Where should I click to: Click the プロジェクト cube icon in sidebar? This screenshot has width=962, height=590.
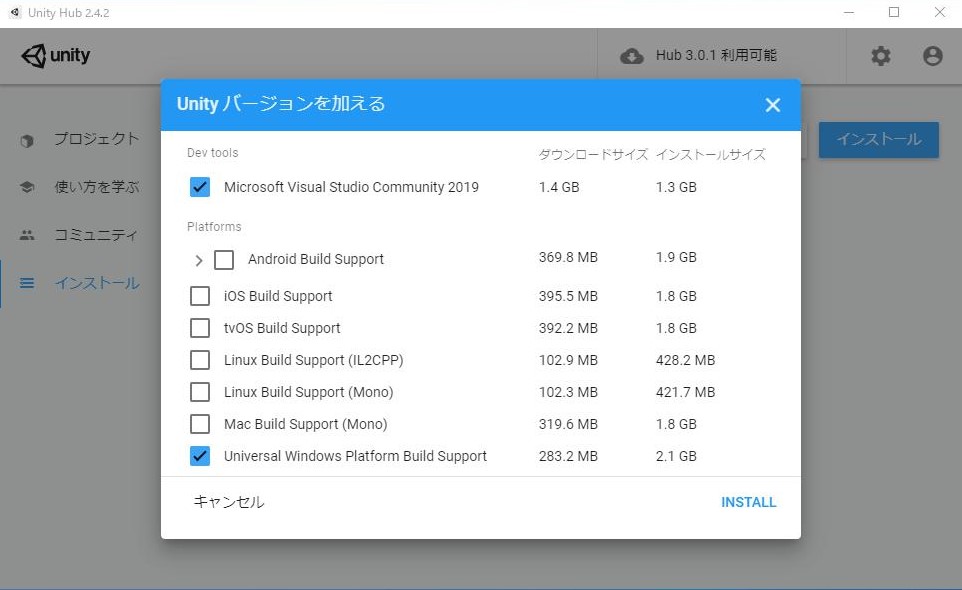click(26, 140)
